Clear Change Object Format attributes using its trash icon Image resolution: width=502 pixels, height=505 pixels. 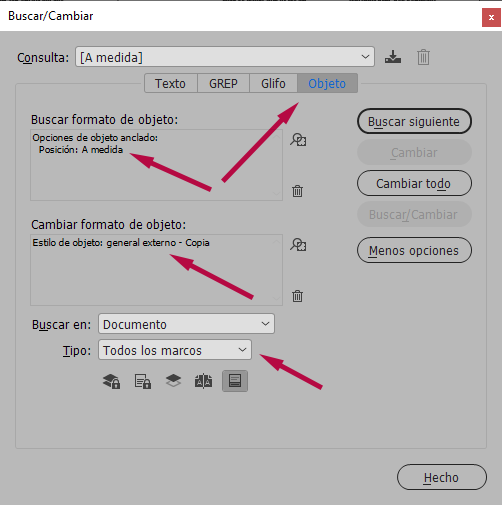tap(297, 296)
